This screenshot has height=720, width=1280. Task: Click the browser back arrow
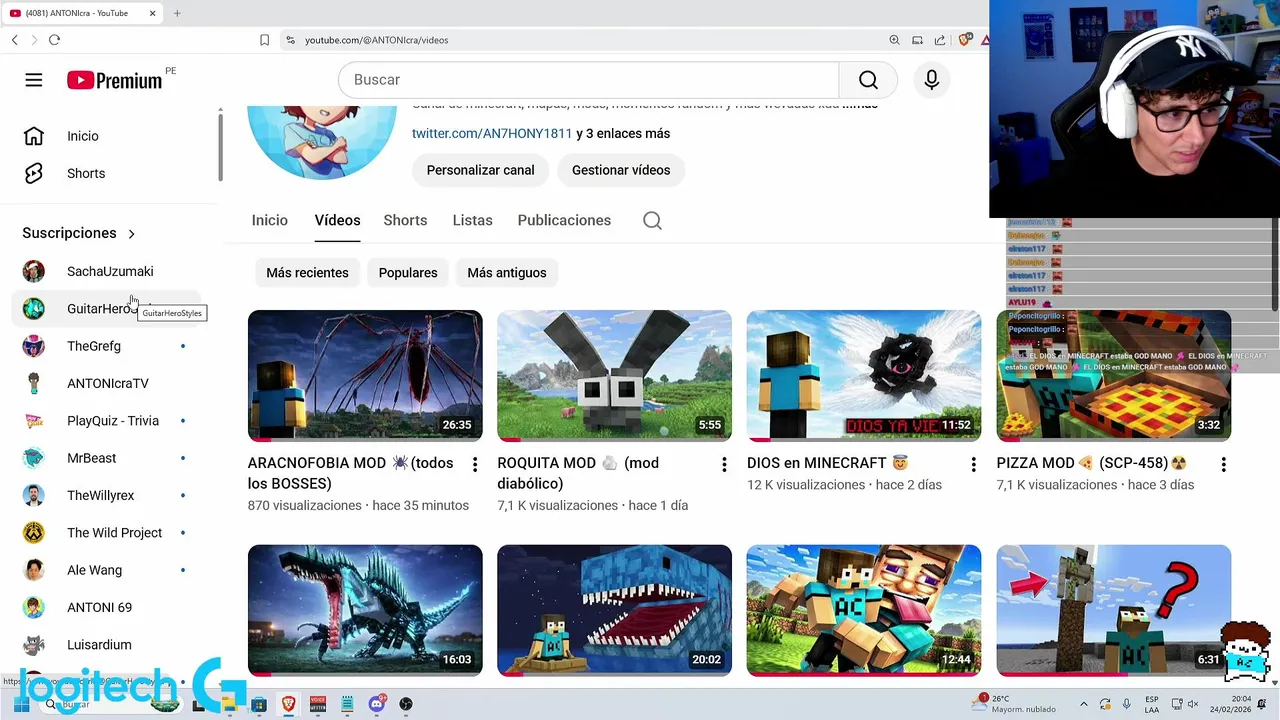15,40
